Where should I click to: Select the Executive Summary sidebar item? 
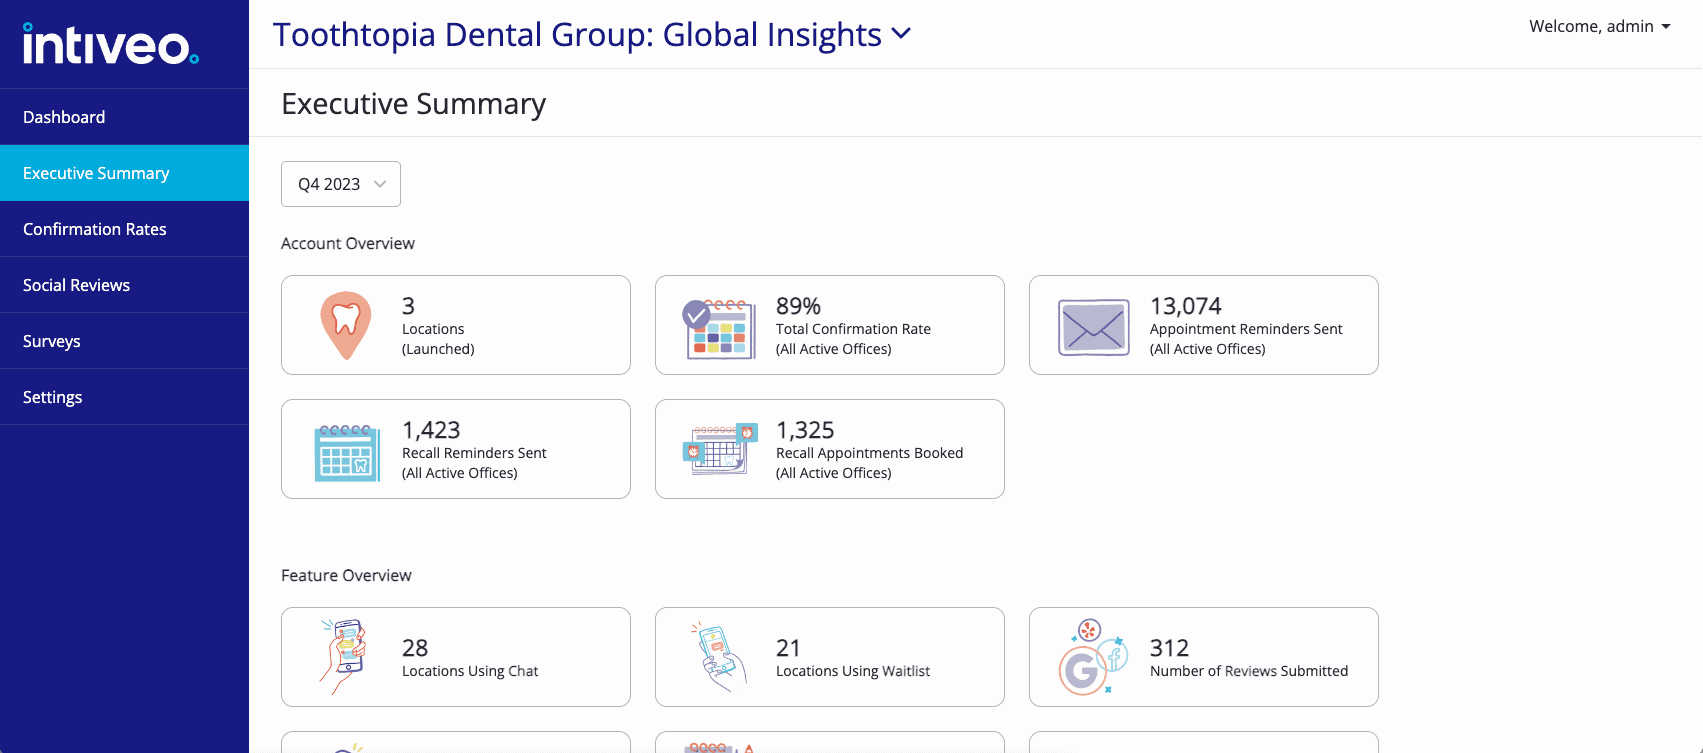pyautogui.click(x=96, y=173)
